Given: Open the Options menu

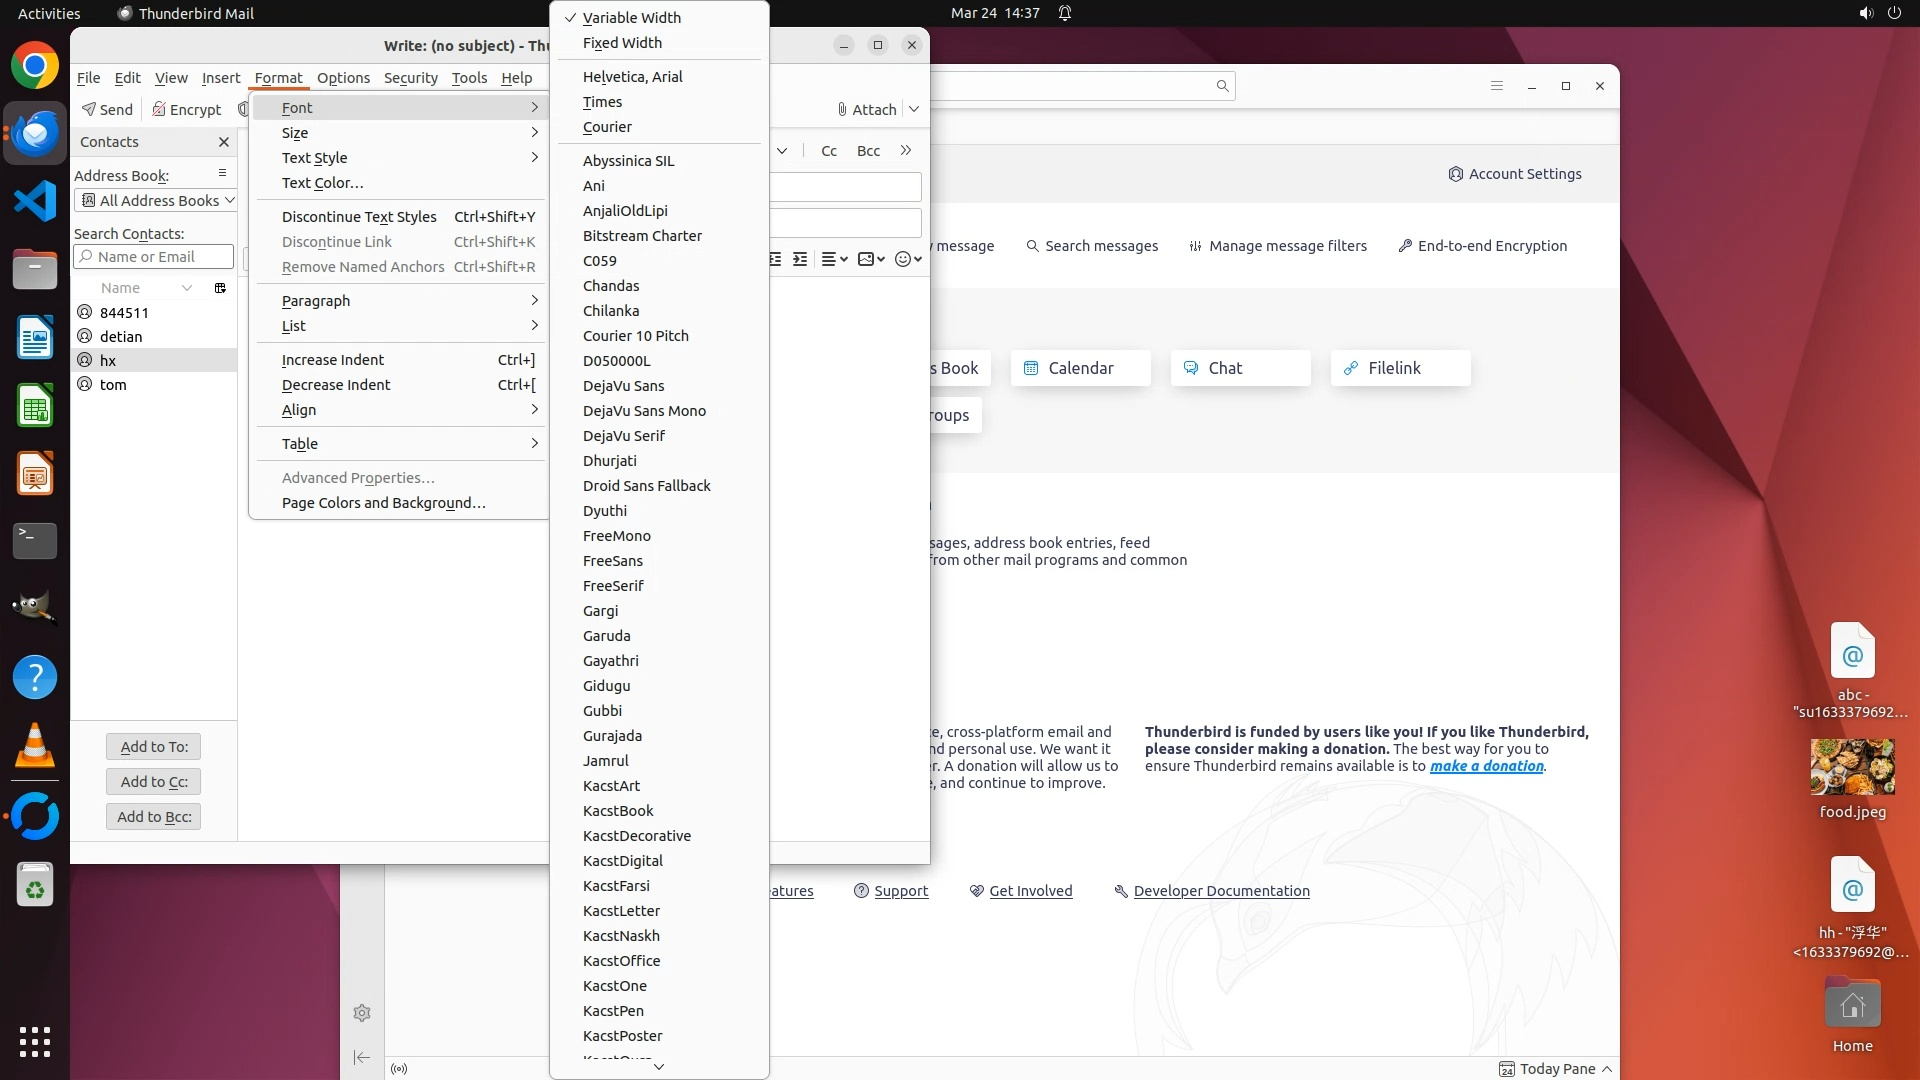Looking at the screenshot, I should (343, 78).
